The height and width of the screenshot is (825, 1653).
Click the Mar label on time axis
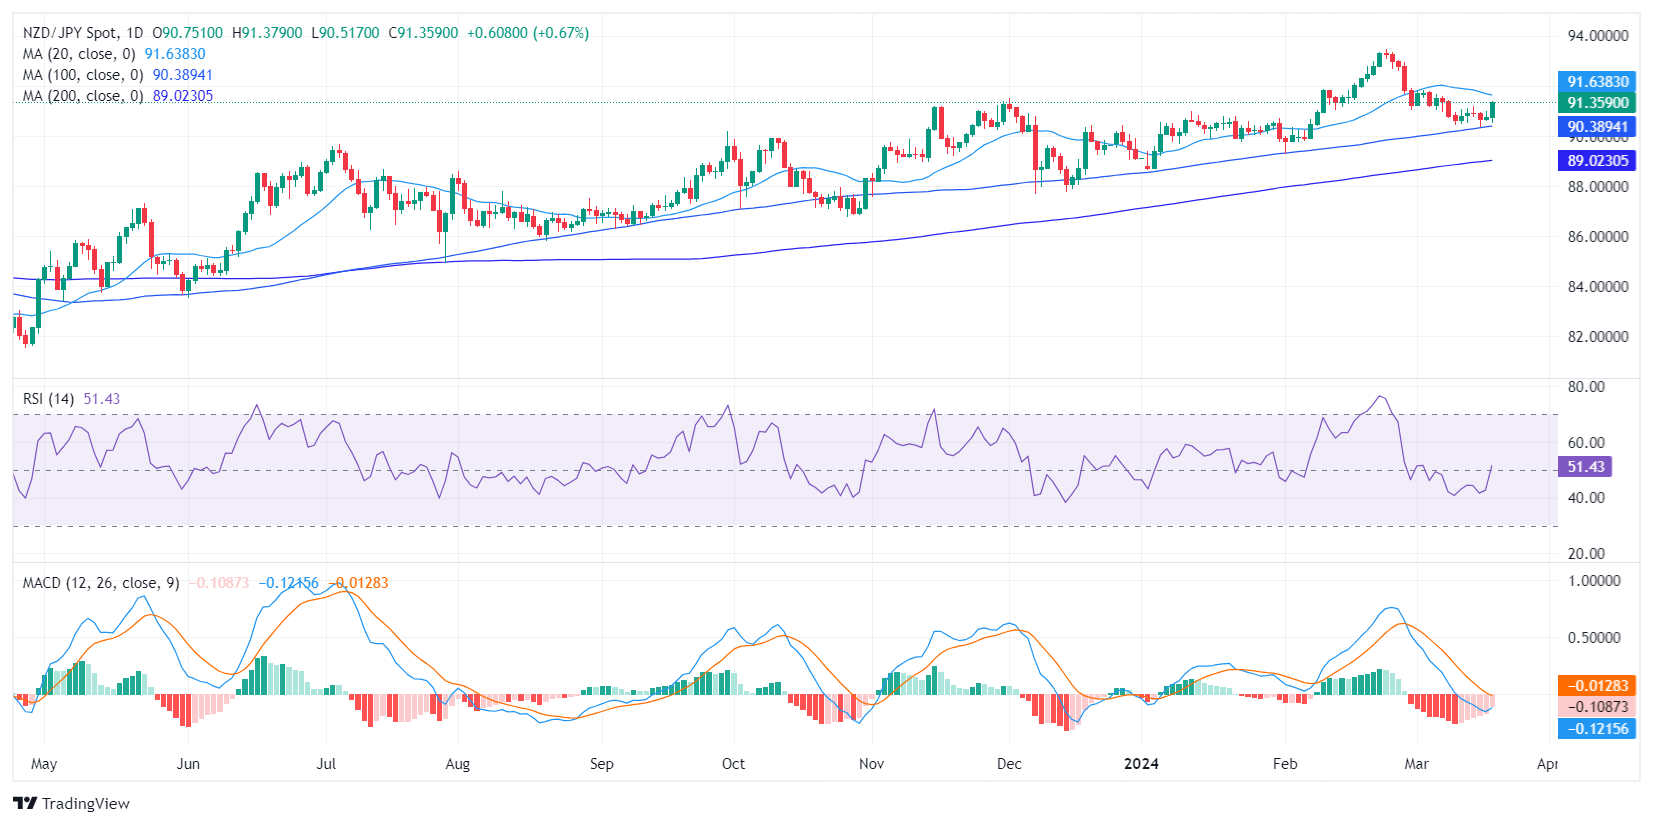pyautogui.click(x=1416, y=764)
